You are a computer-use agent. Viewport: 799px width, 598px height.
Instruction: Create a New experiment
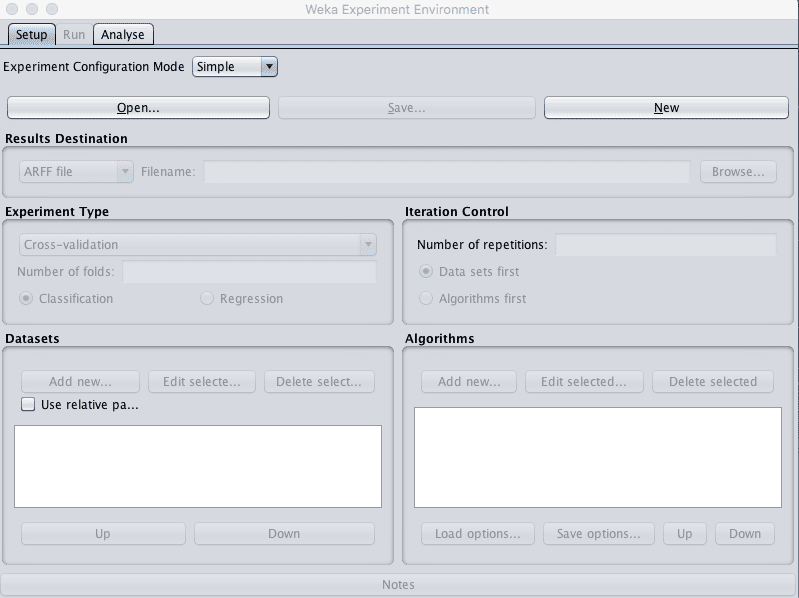point(666,108)
